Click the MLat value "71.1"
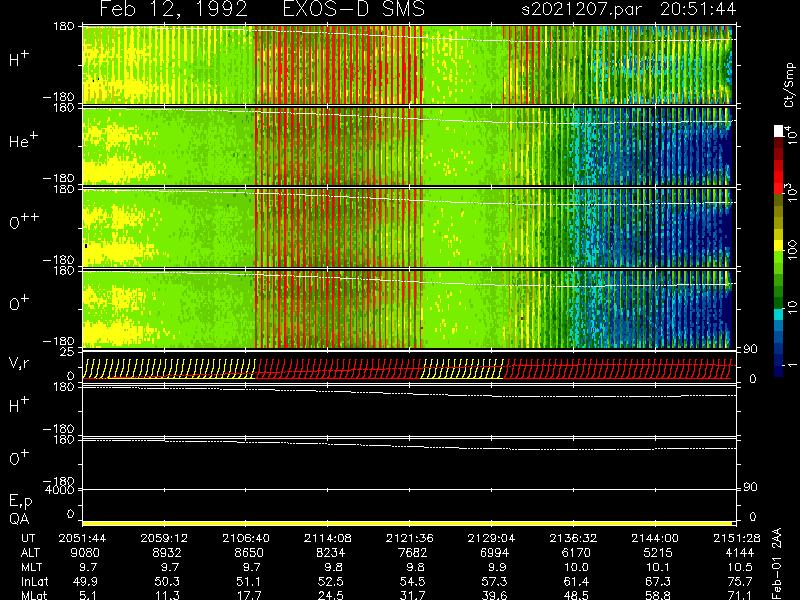Image resolution: width=800 pixels, height=600 pixels. click(x=740, y=595)
